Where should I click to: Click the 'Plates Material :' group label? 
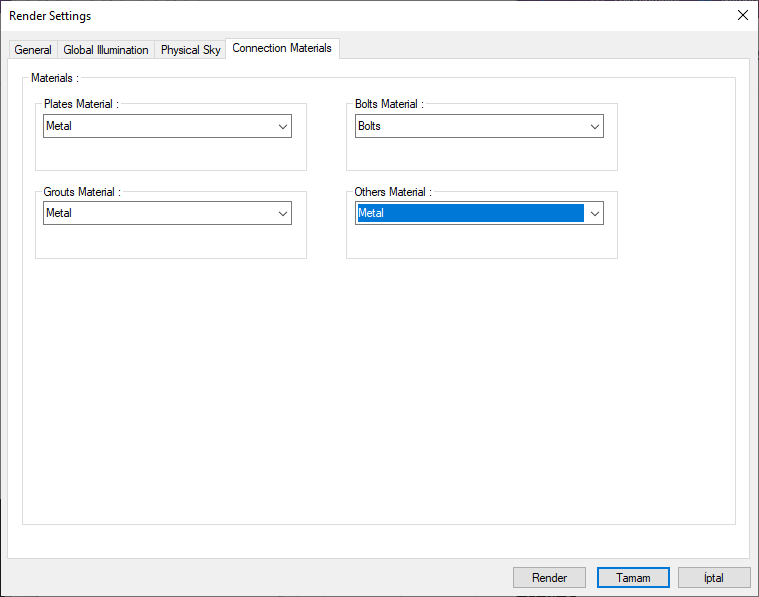tap(81, 104)
